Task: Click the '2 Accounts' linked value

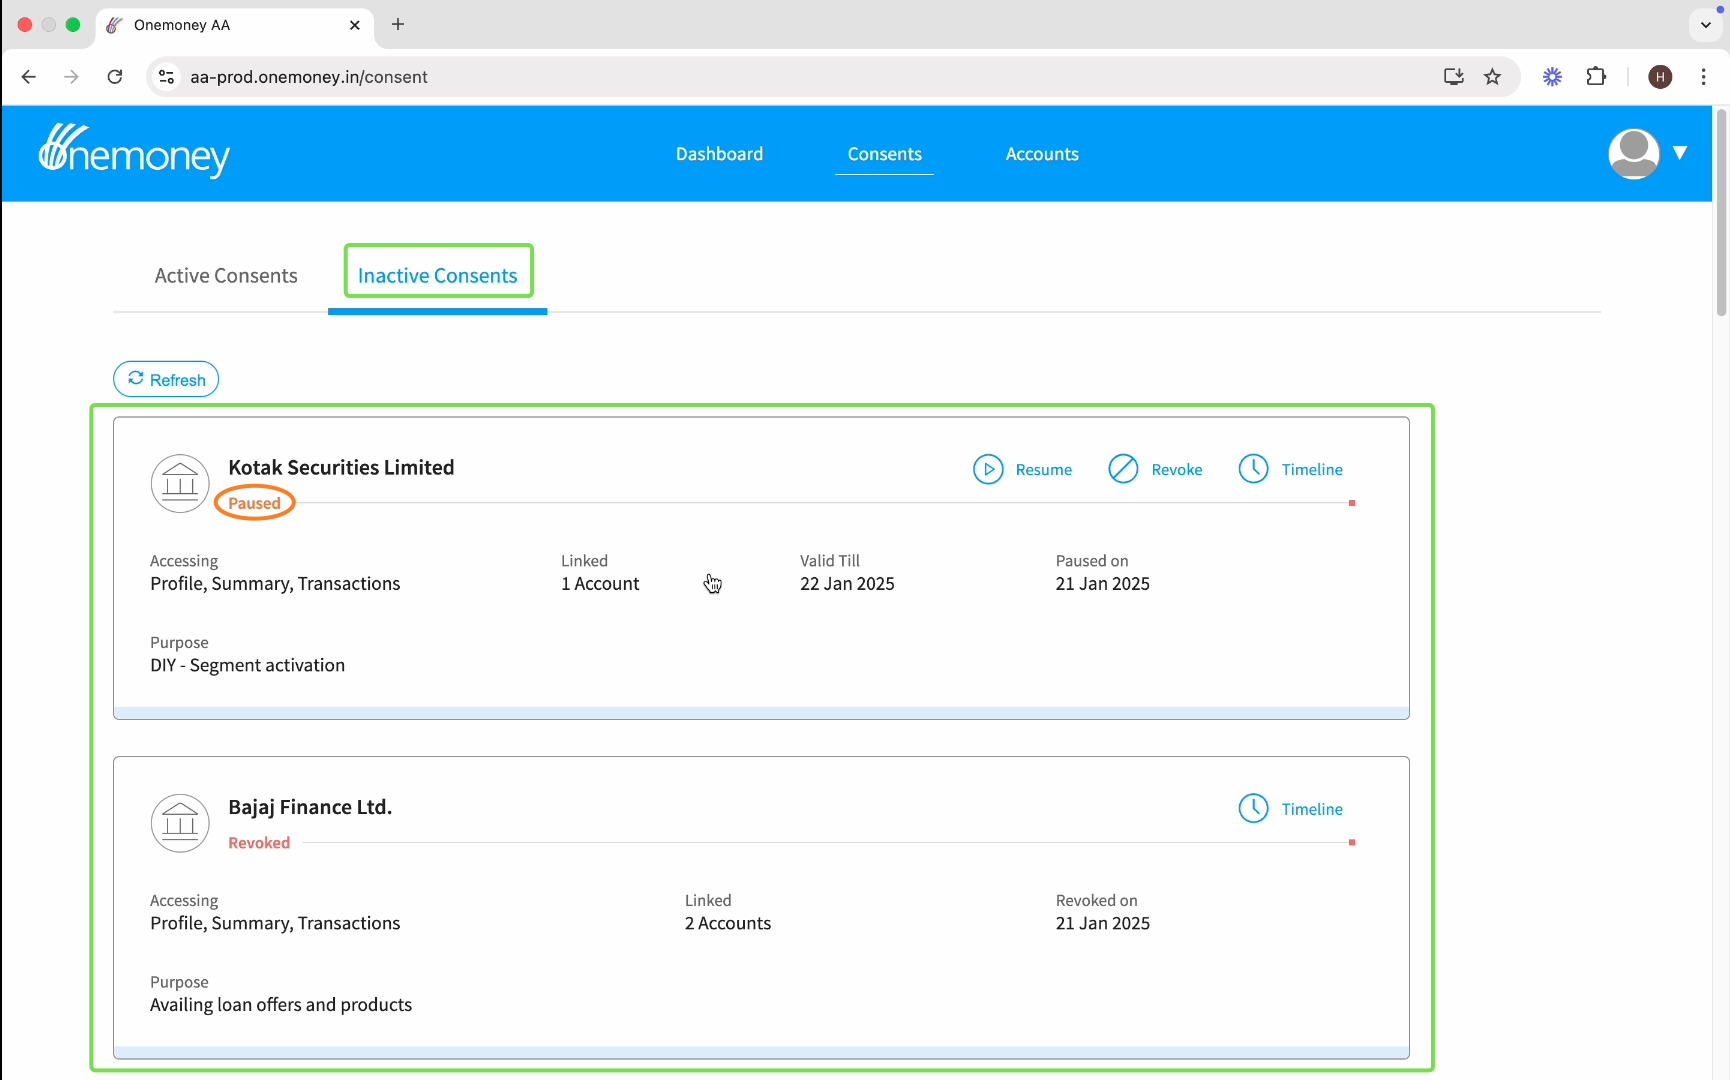Action: click(x=728, y=924)
